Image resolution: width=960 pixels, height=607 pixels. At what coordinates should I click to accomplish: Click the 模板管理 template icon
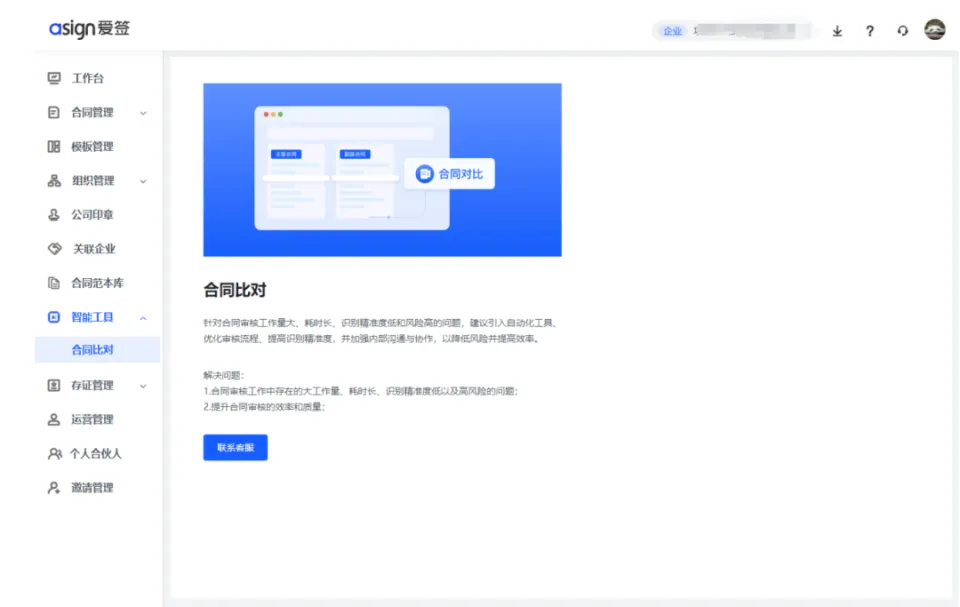tap(54, 147)
